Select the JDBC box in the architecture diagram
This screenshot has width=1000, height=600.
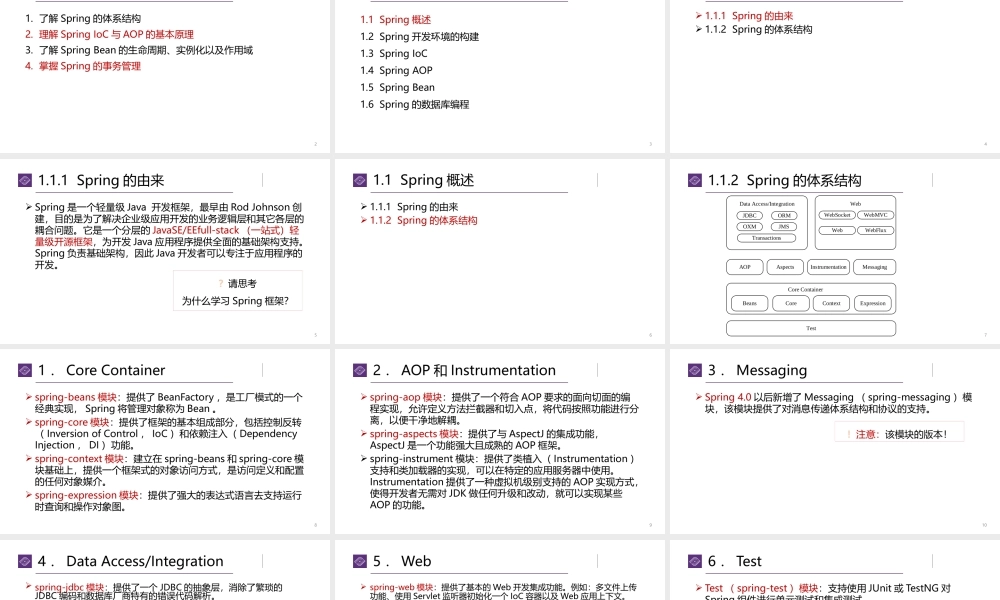point(750,215)
